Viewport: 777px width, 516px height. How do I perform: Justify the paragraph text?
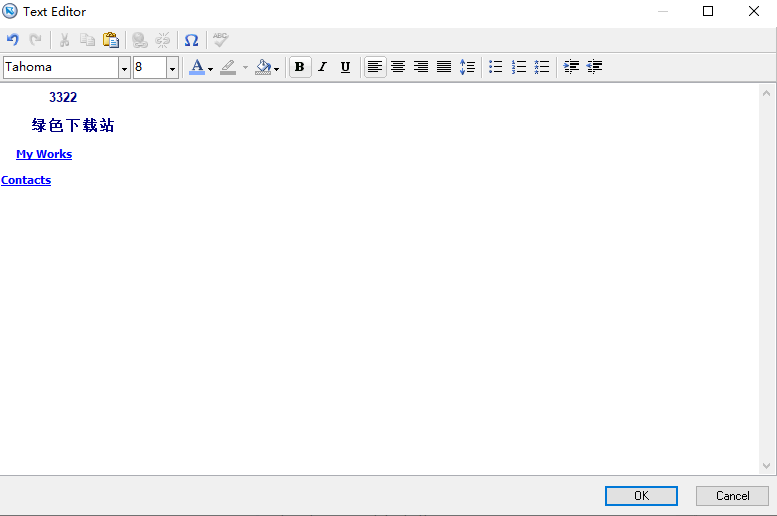(444, 67)
